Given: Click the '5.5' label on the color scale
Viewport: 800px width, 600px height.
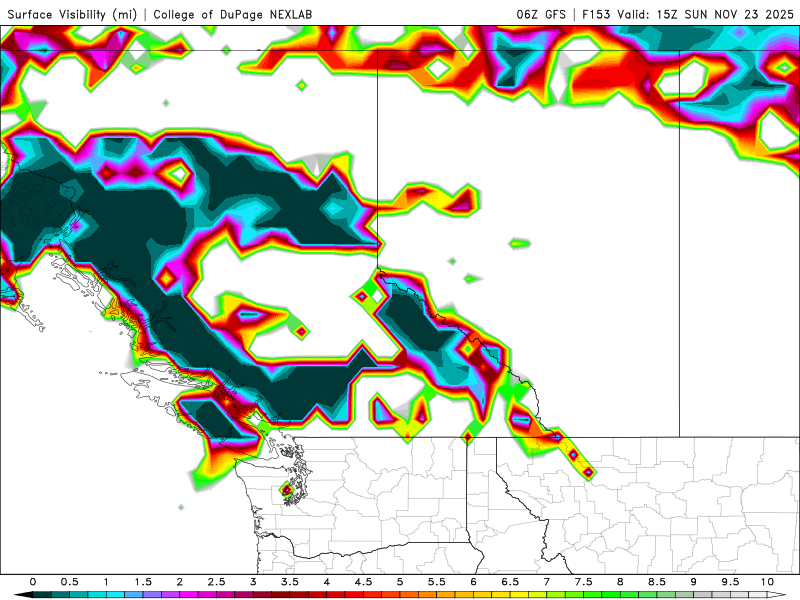Looking at the screenshot, I should [x=437, y=582].
